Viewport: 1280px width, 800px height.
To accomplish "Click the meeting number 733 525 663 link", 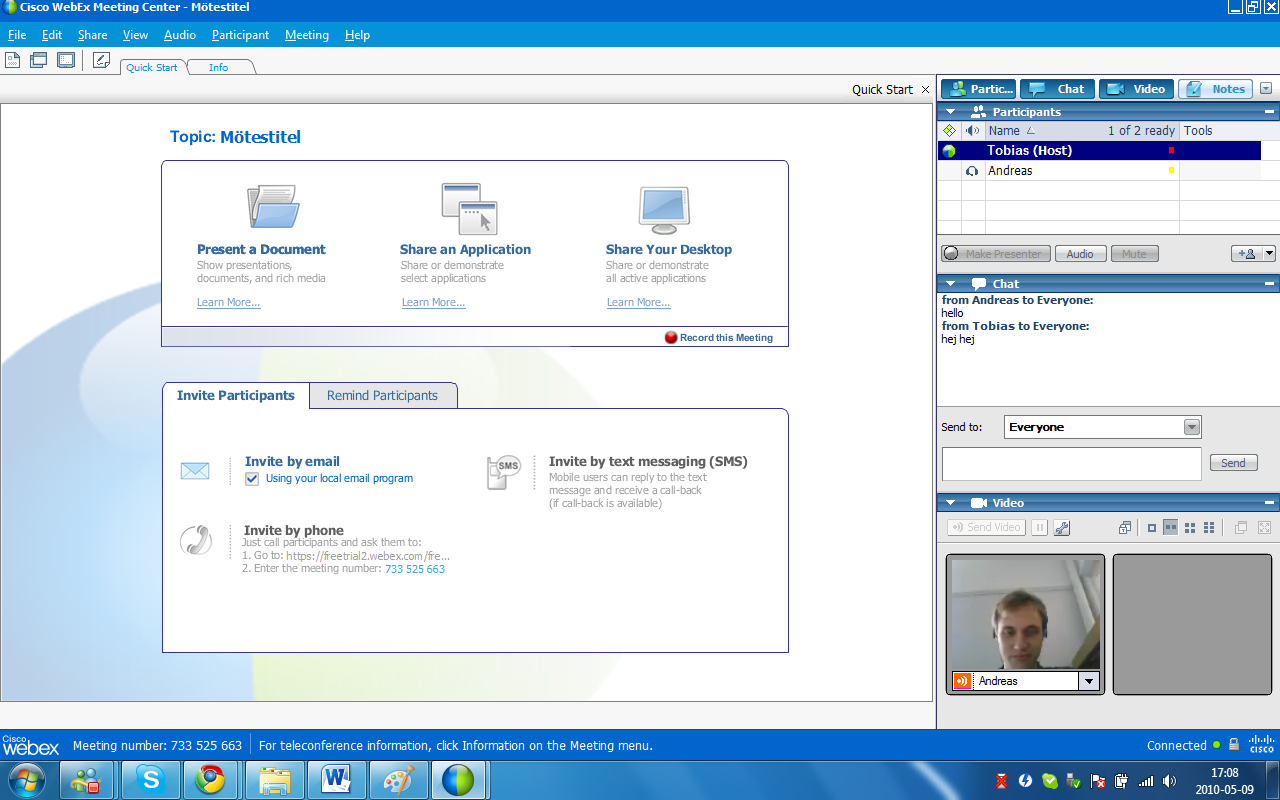I will pos(415,569).
